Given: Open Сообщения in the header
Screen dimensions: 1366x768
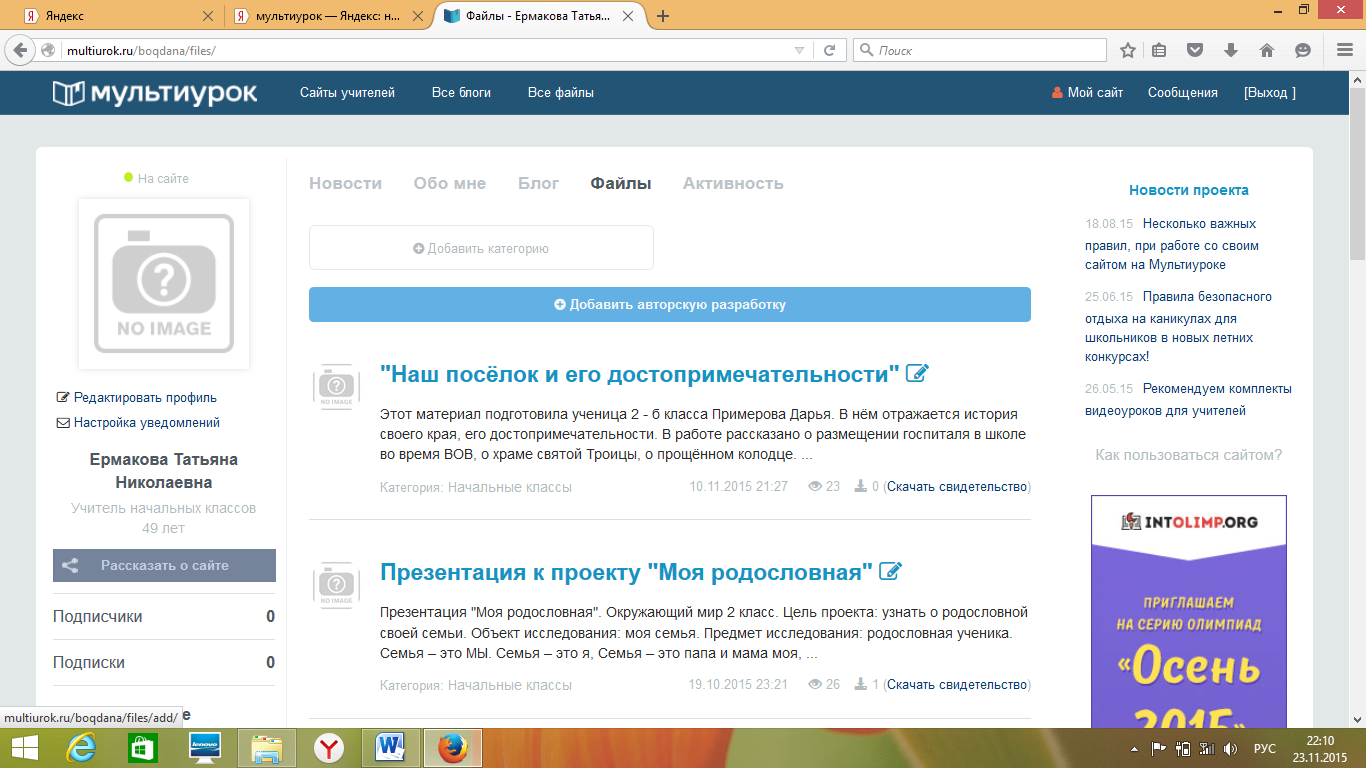Looking at the screenshot, I should click(1183, 93).
